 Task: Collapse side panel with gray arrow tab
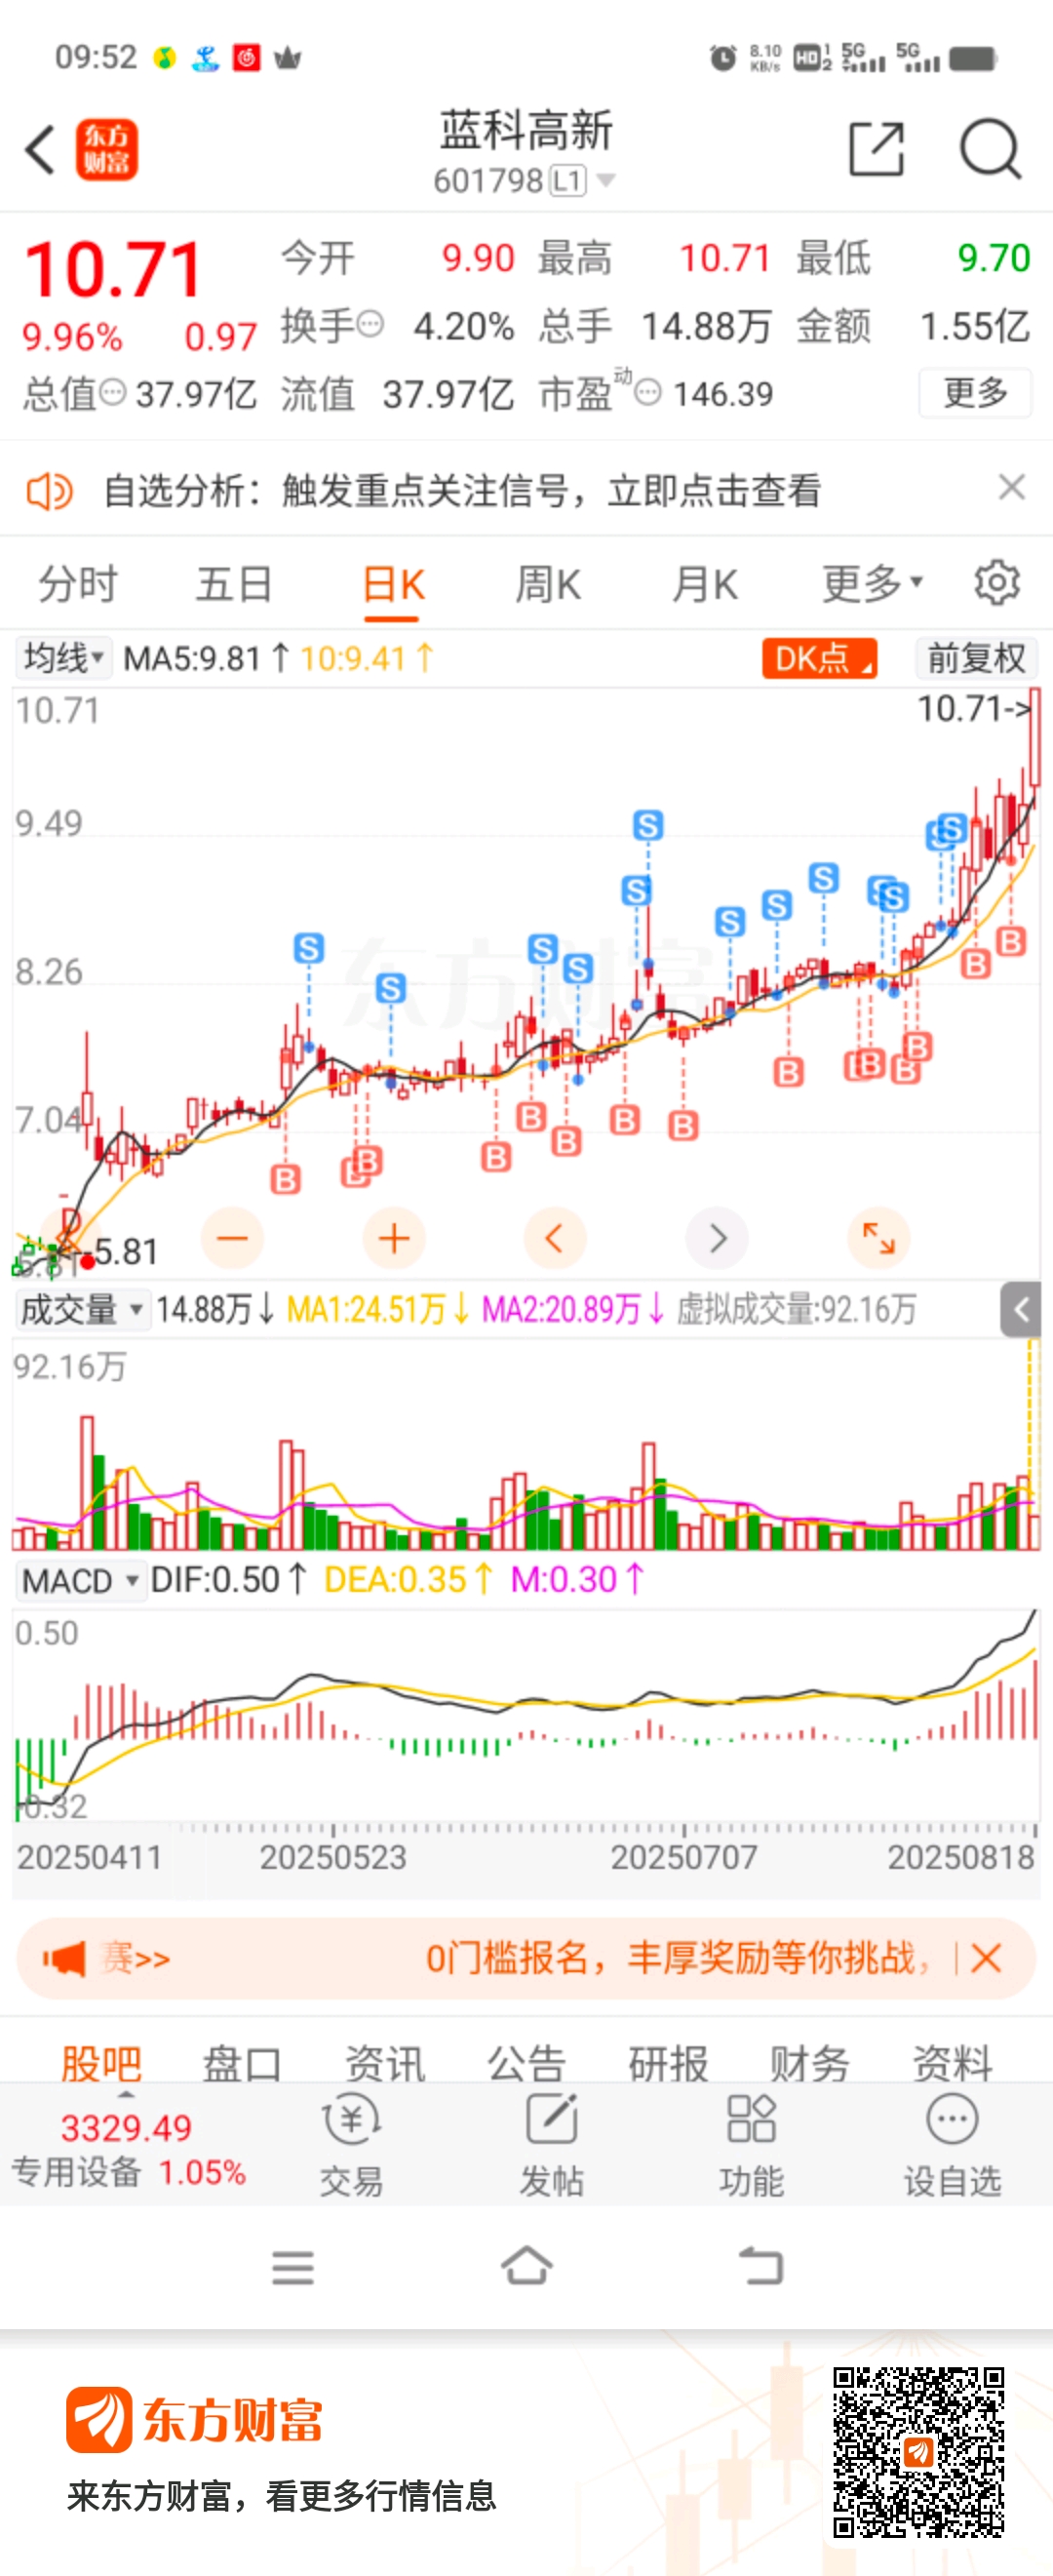(1021, 1309)
